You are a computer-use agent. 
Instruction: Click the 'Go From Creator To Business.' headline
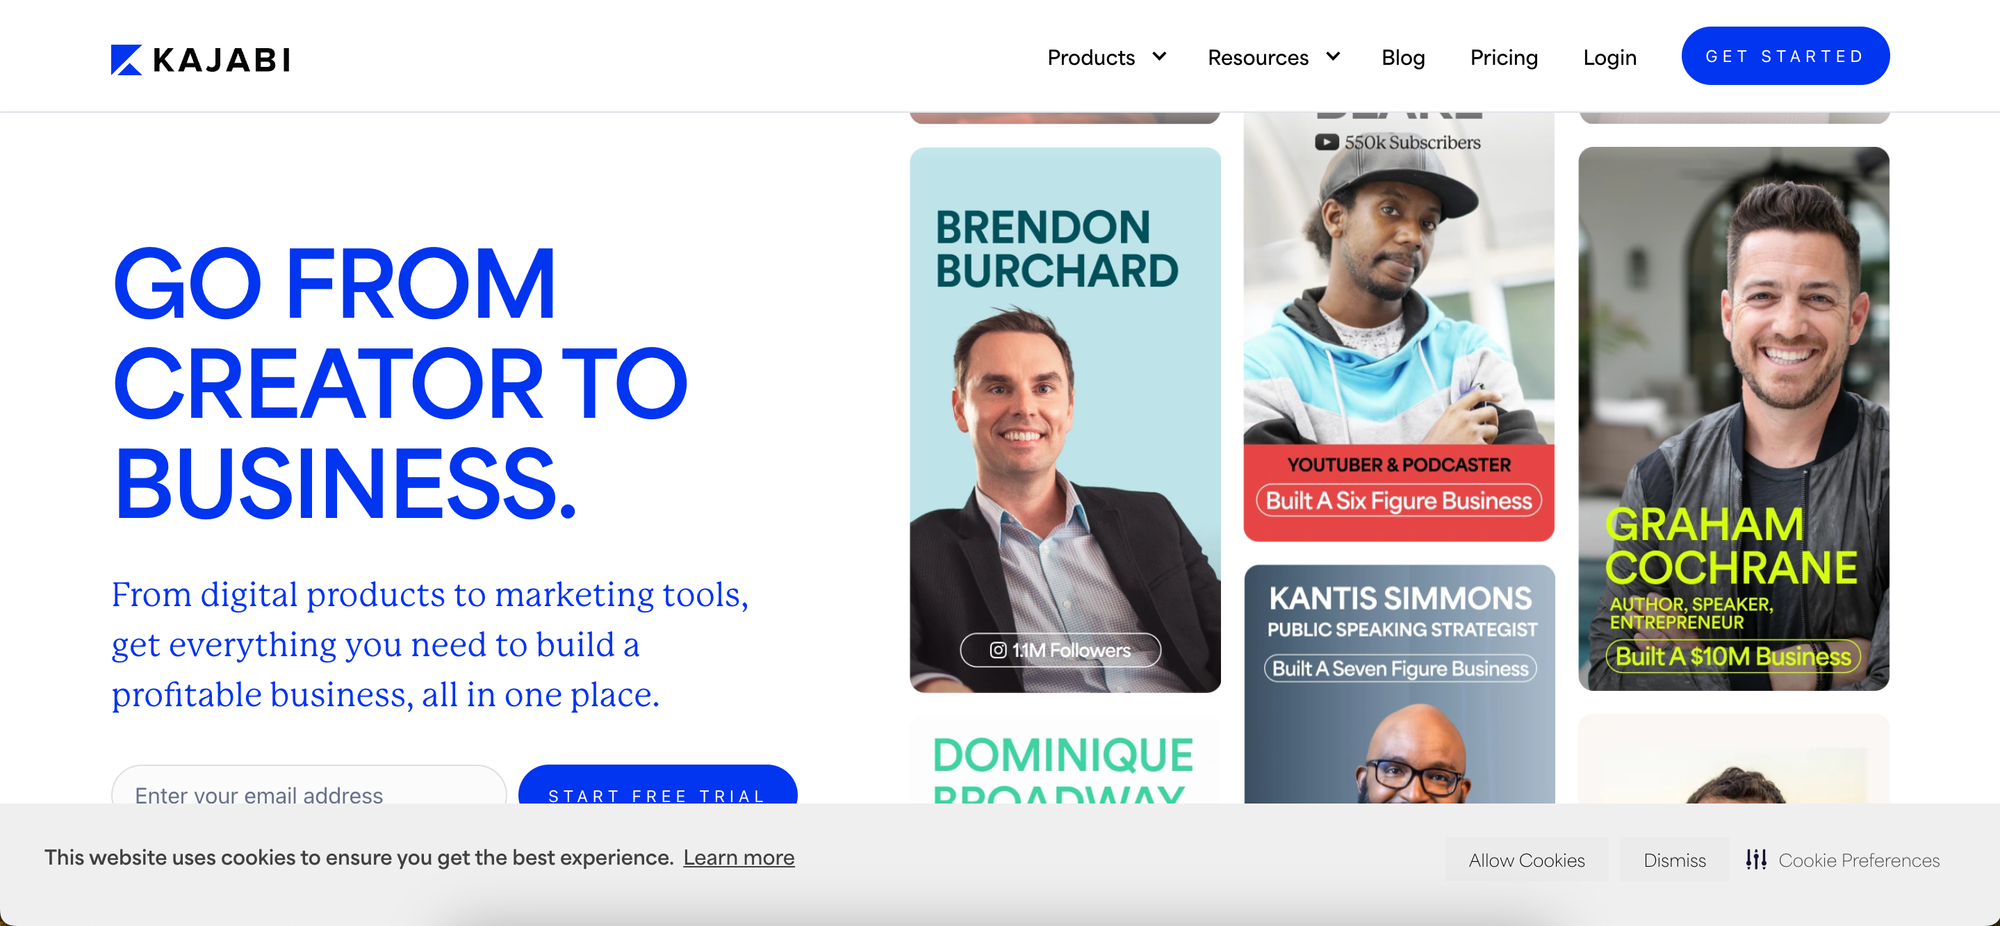(400, 384)
